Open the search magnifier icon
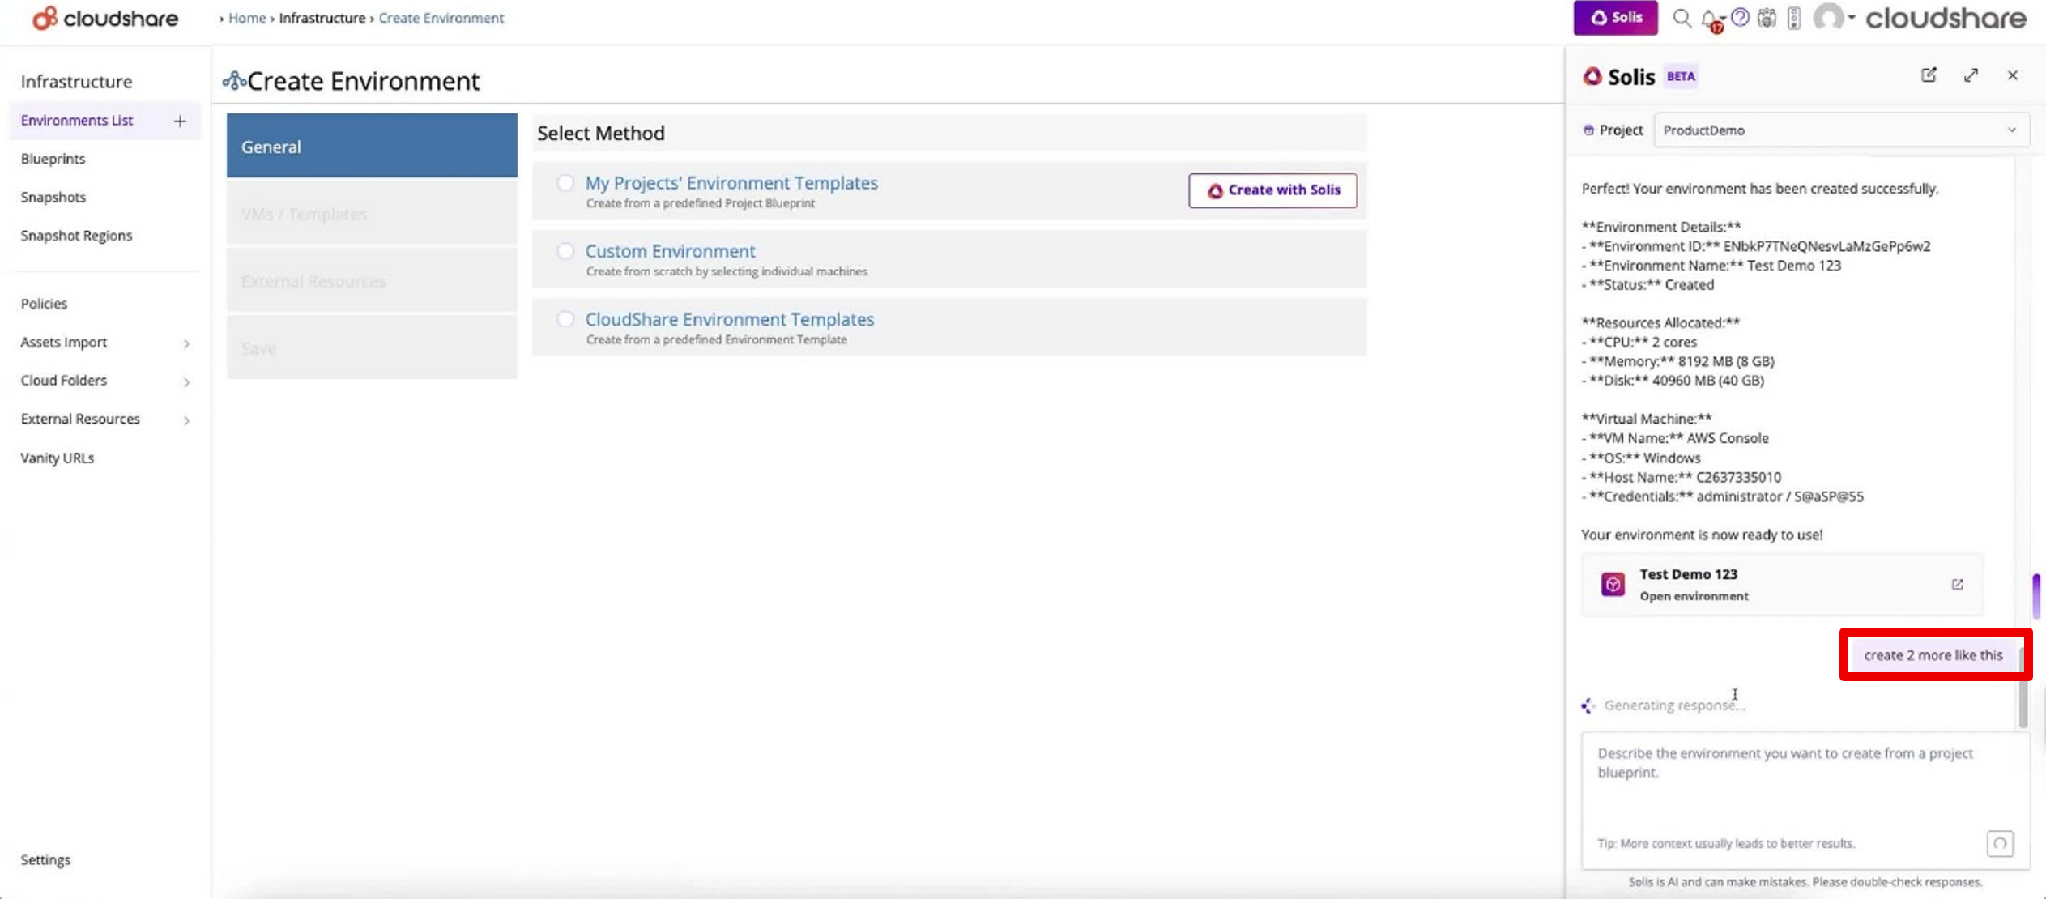This screenshot has height=899, width=2046. click(1682, 18)
